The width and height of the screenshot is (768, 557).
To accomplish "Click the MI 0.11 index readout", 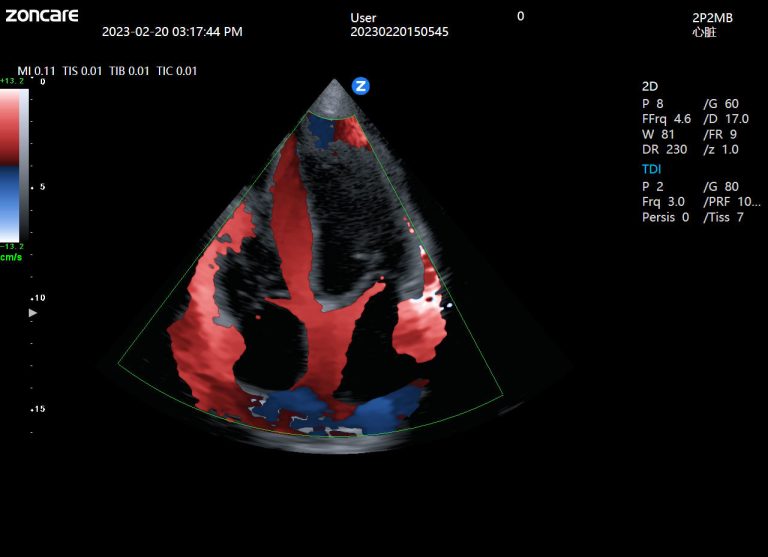I will pos(36,71).
